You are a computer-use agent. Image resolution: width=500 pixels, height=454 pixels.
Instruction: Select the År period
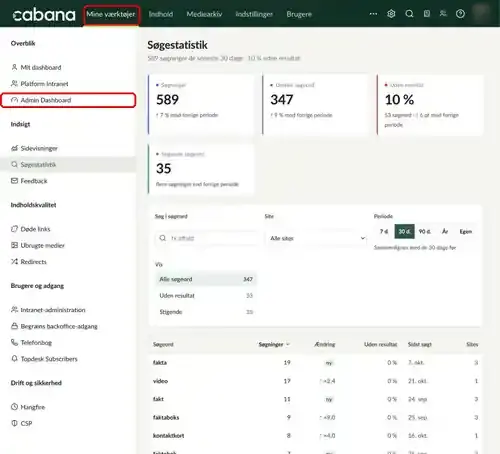point(445,231)
